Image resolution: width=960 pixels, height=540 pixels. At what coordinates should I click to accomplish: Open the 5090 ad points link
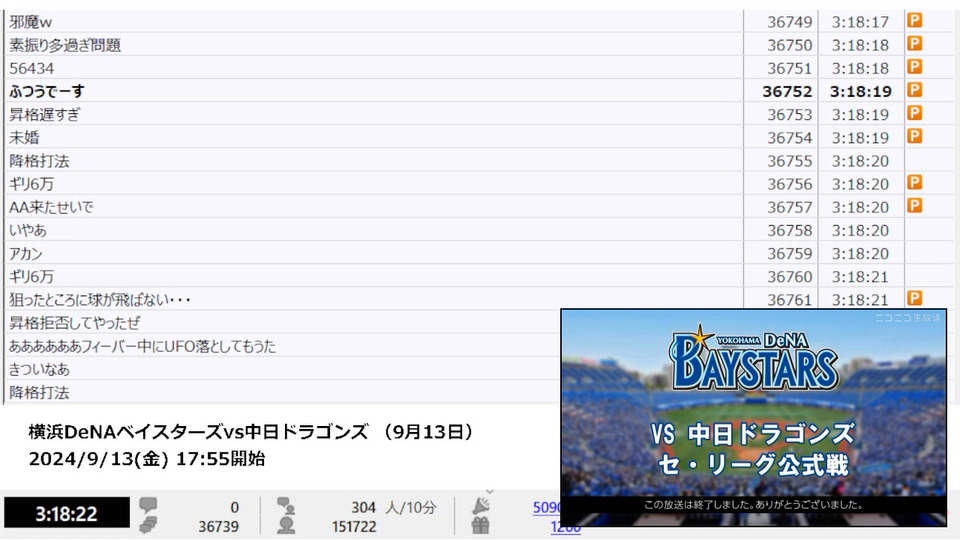(x=547, y=508)
